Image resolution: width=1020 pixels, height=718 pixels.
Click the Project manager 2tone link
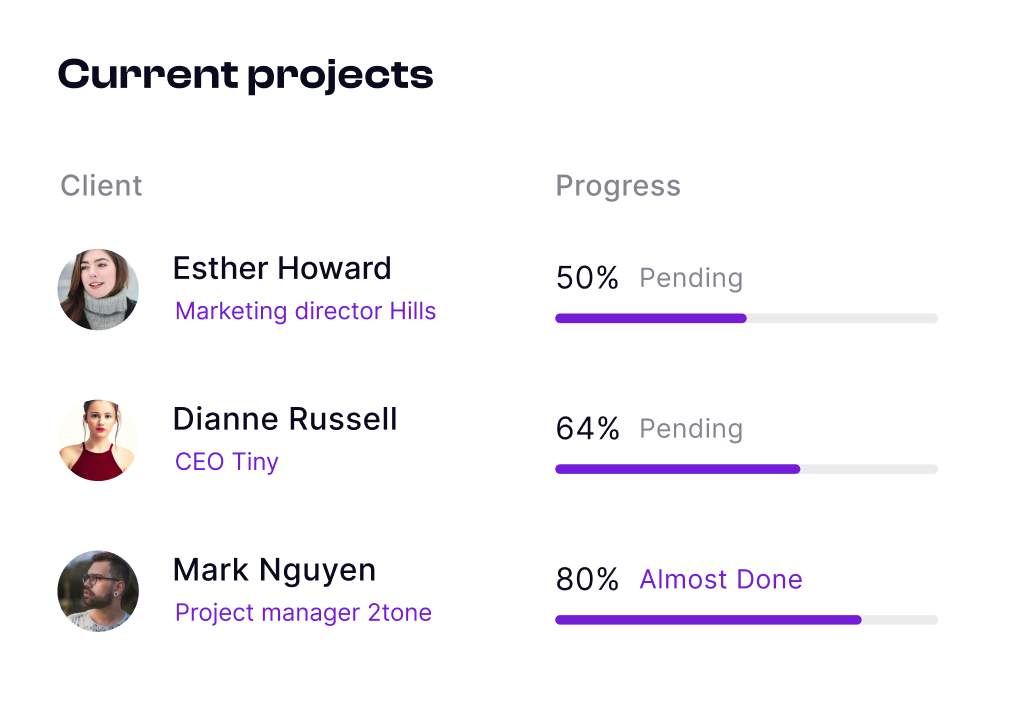303,612
